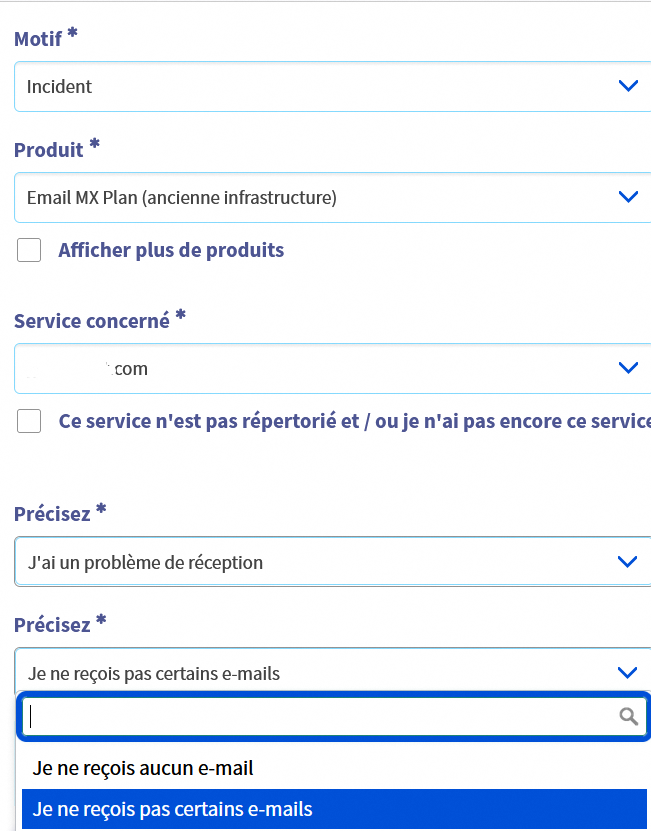This screenshot has height=831, width=651.
Task: Click the "Motif" field label
Action: point(38,39)
